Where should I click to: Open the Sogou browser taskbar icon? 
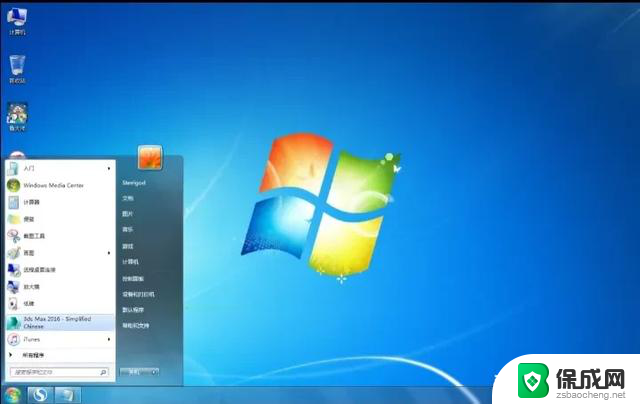[x=40, y=395]
